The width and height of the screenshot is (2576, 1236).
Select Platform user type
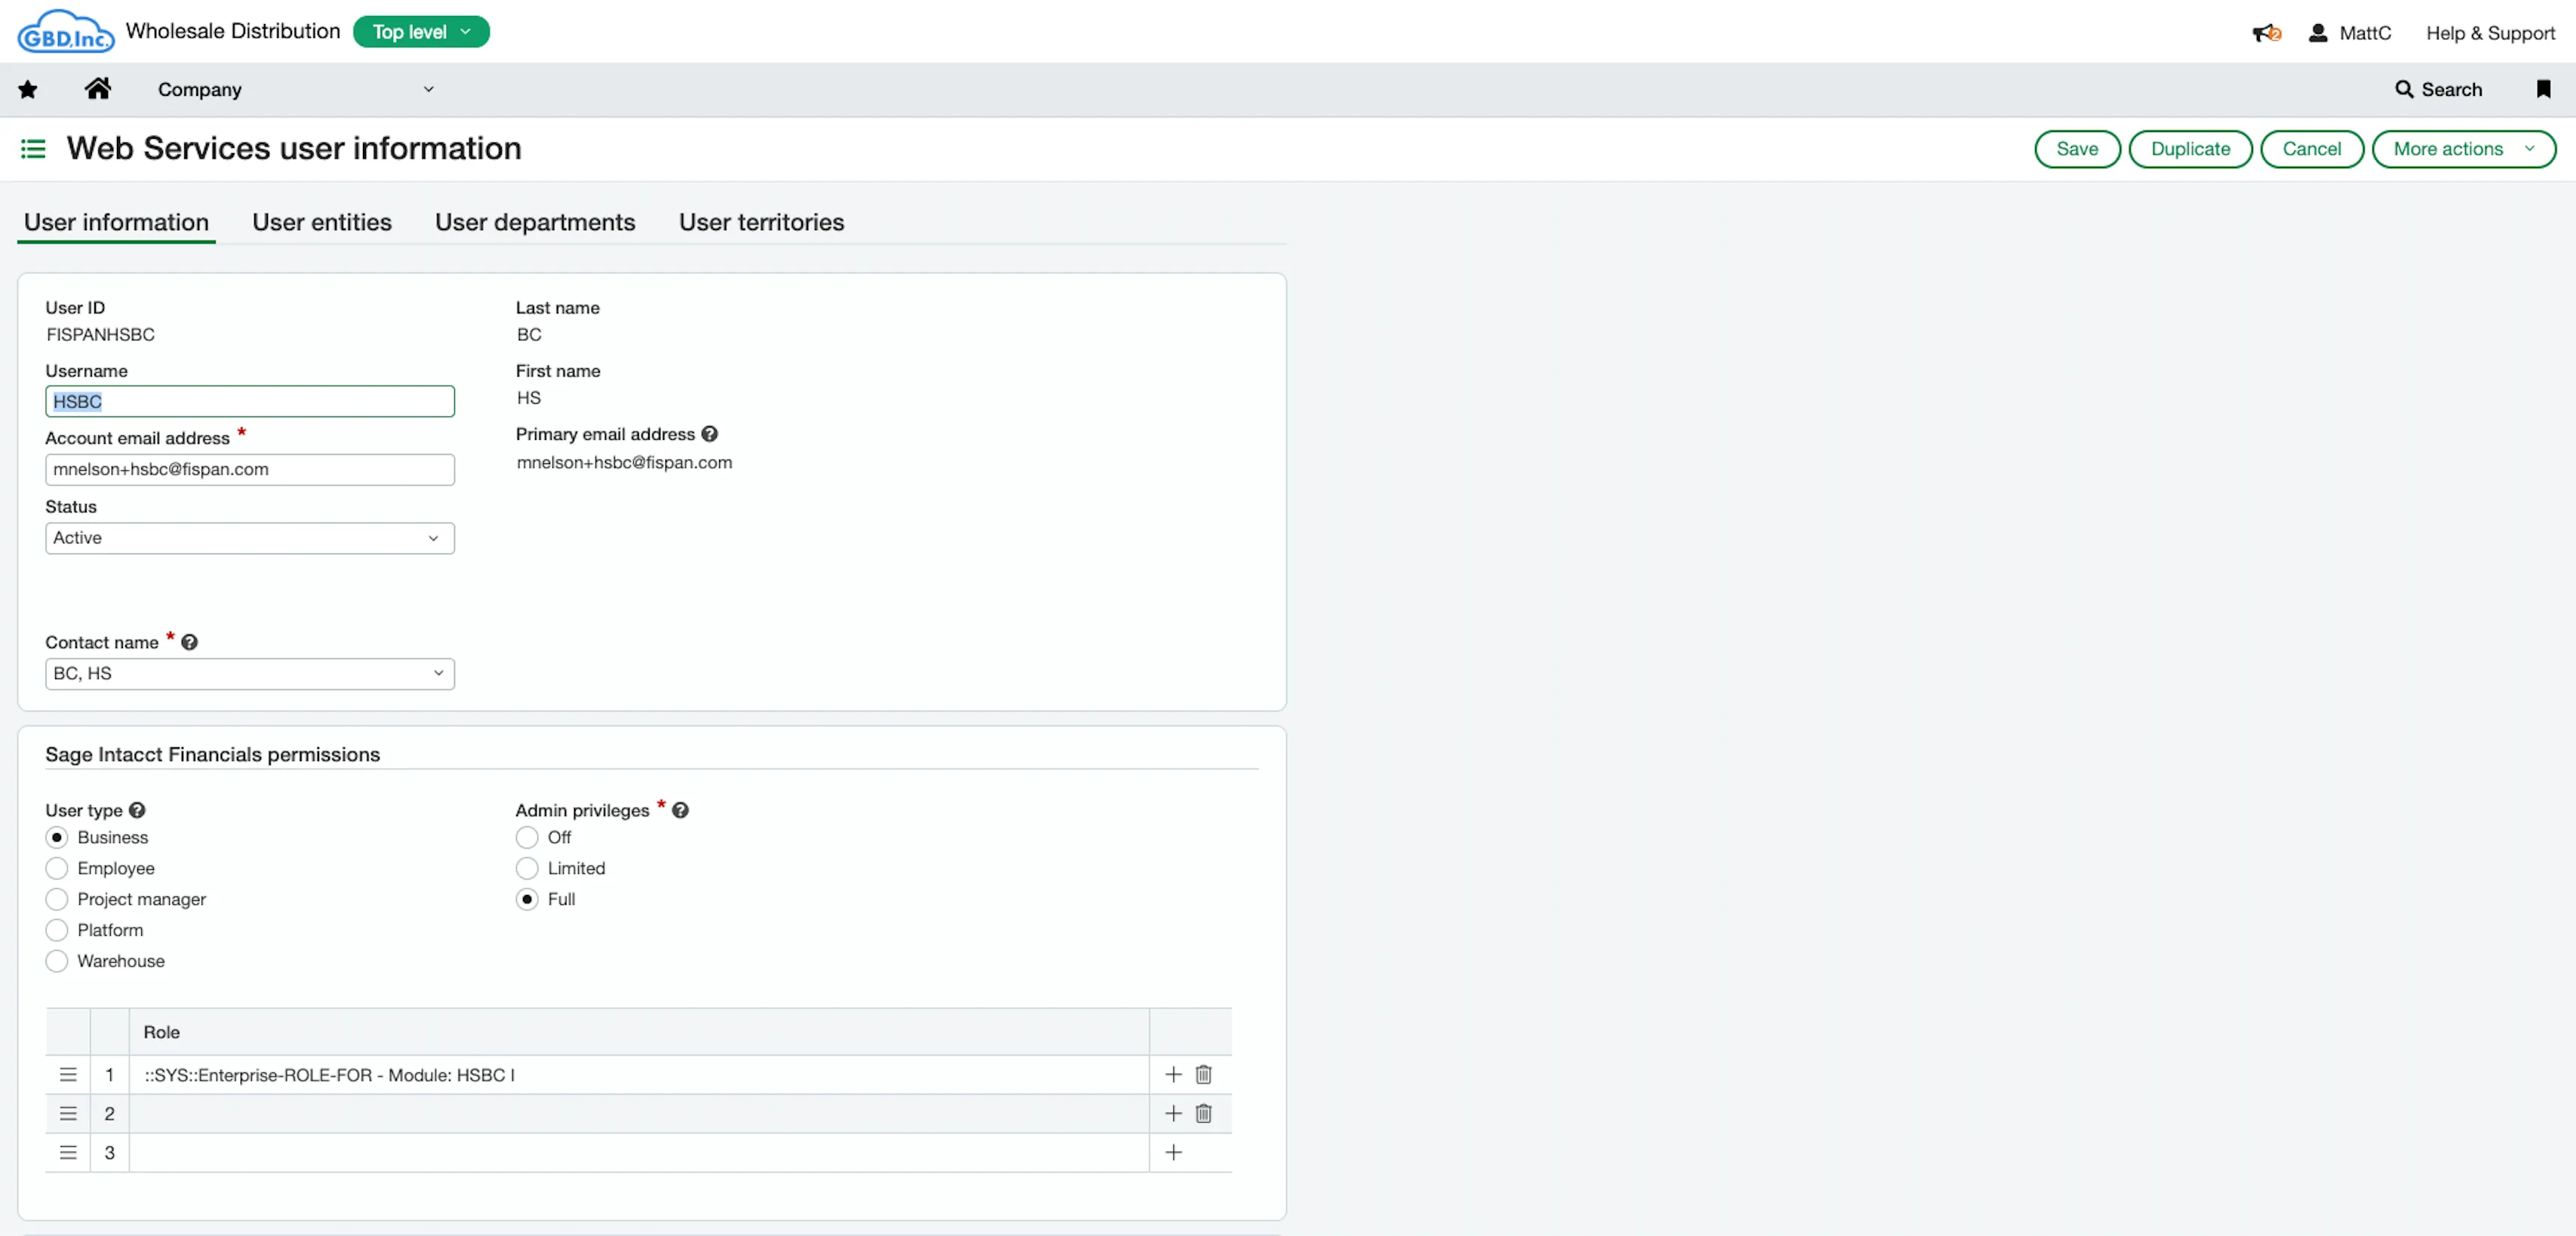click(x=57, y=931)
